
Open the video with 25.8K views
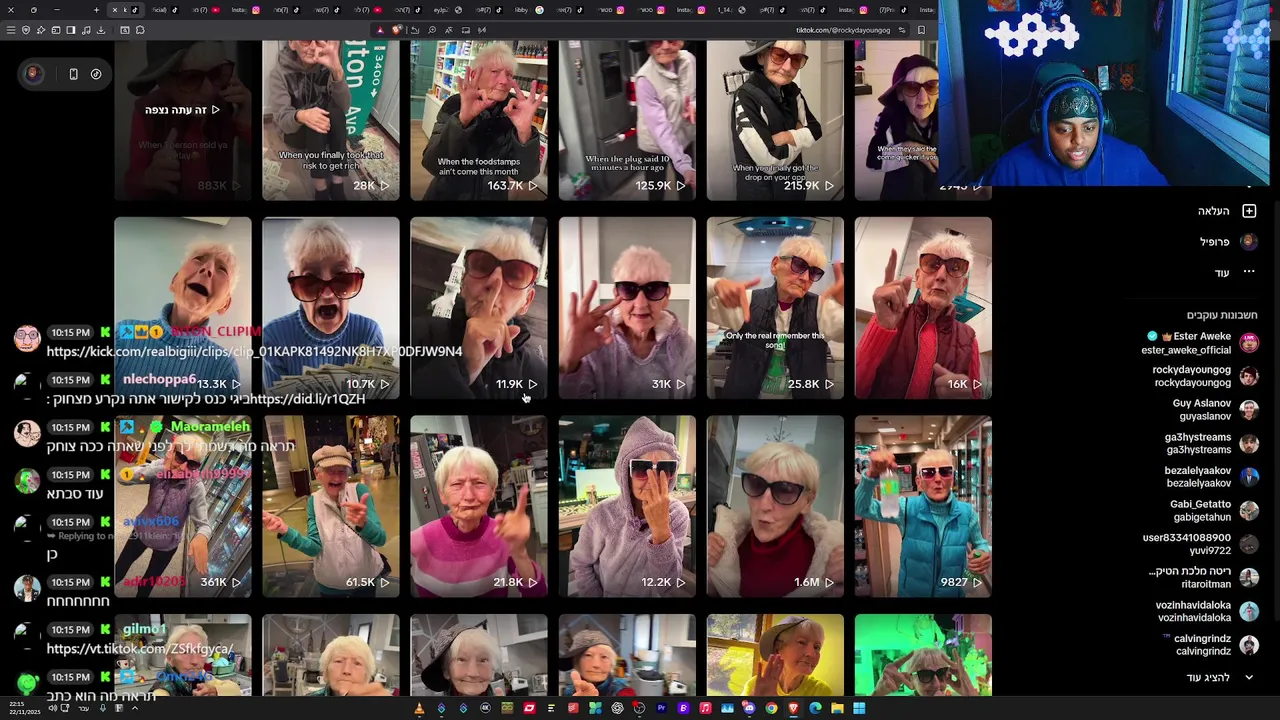click(775, 308)
